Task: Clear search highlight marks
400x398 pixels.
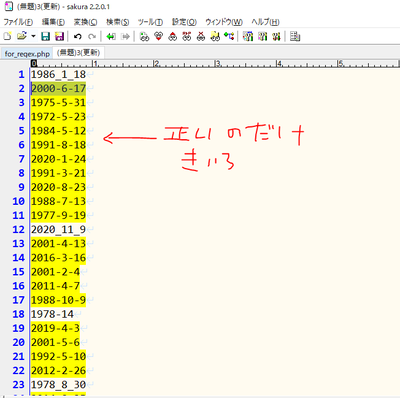Action: coord(201,36)
